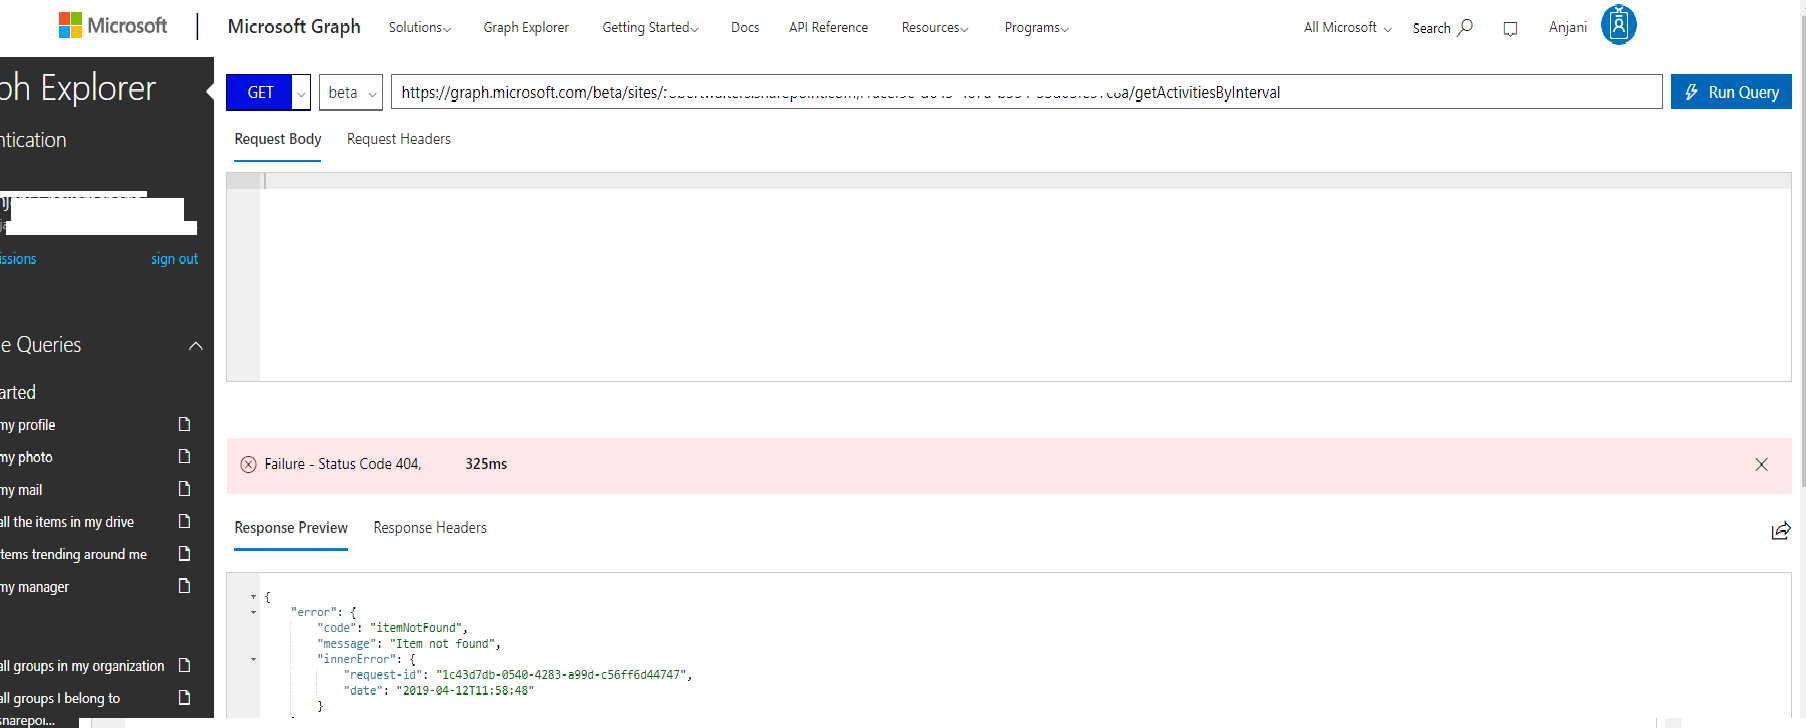Viewport: 1806px width, 728px height.
Task: Click the cart icon in header
Action: pos(1510,29)
